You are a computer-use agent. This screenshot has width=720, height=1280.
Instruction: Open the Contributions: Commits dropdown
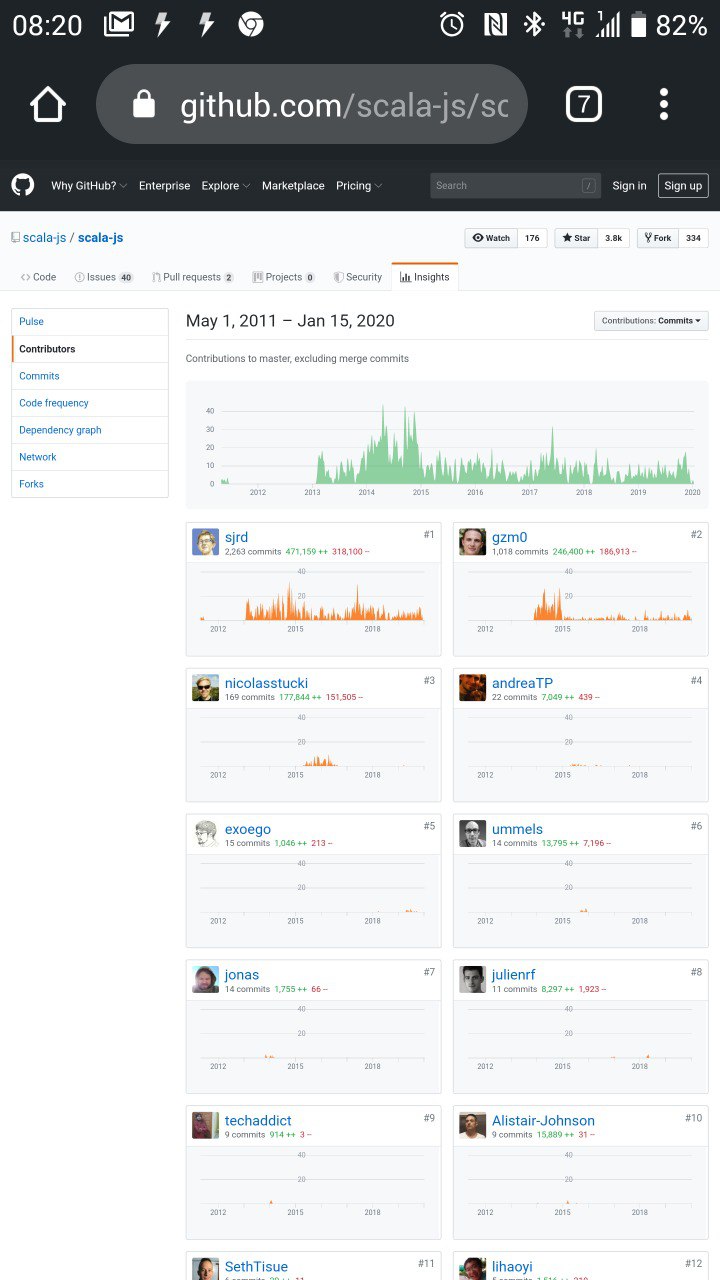(651, 321)
